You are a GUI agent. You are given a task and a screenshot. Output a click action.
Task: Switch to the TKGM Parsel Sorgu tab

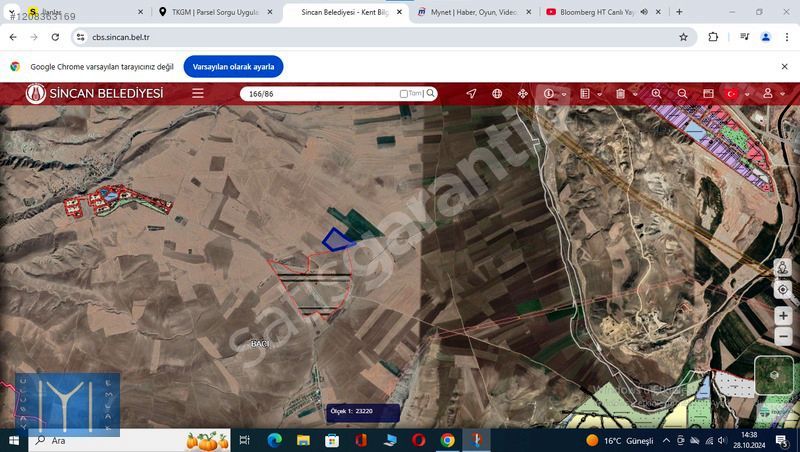click(x=215, y=12)
